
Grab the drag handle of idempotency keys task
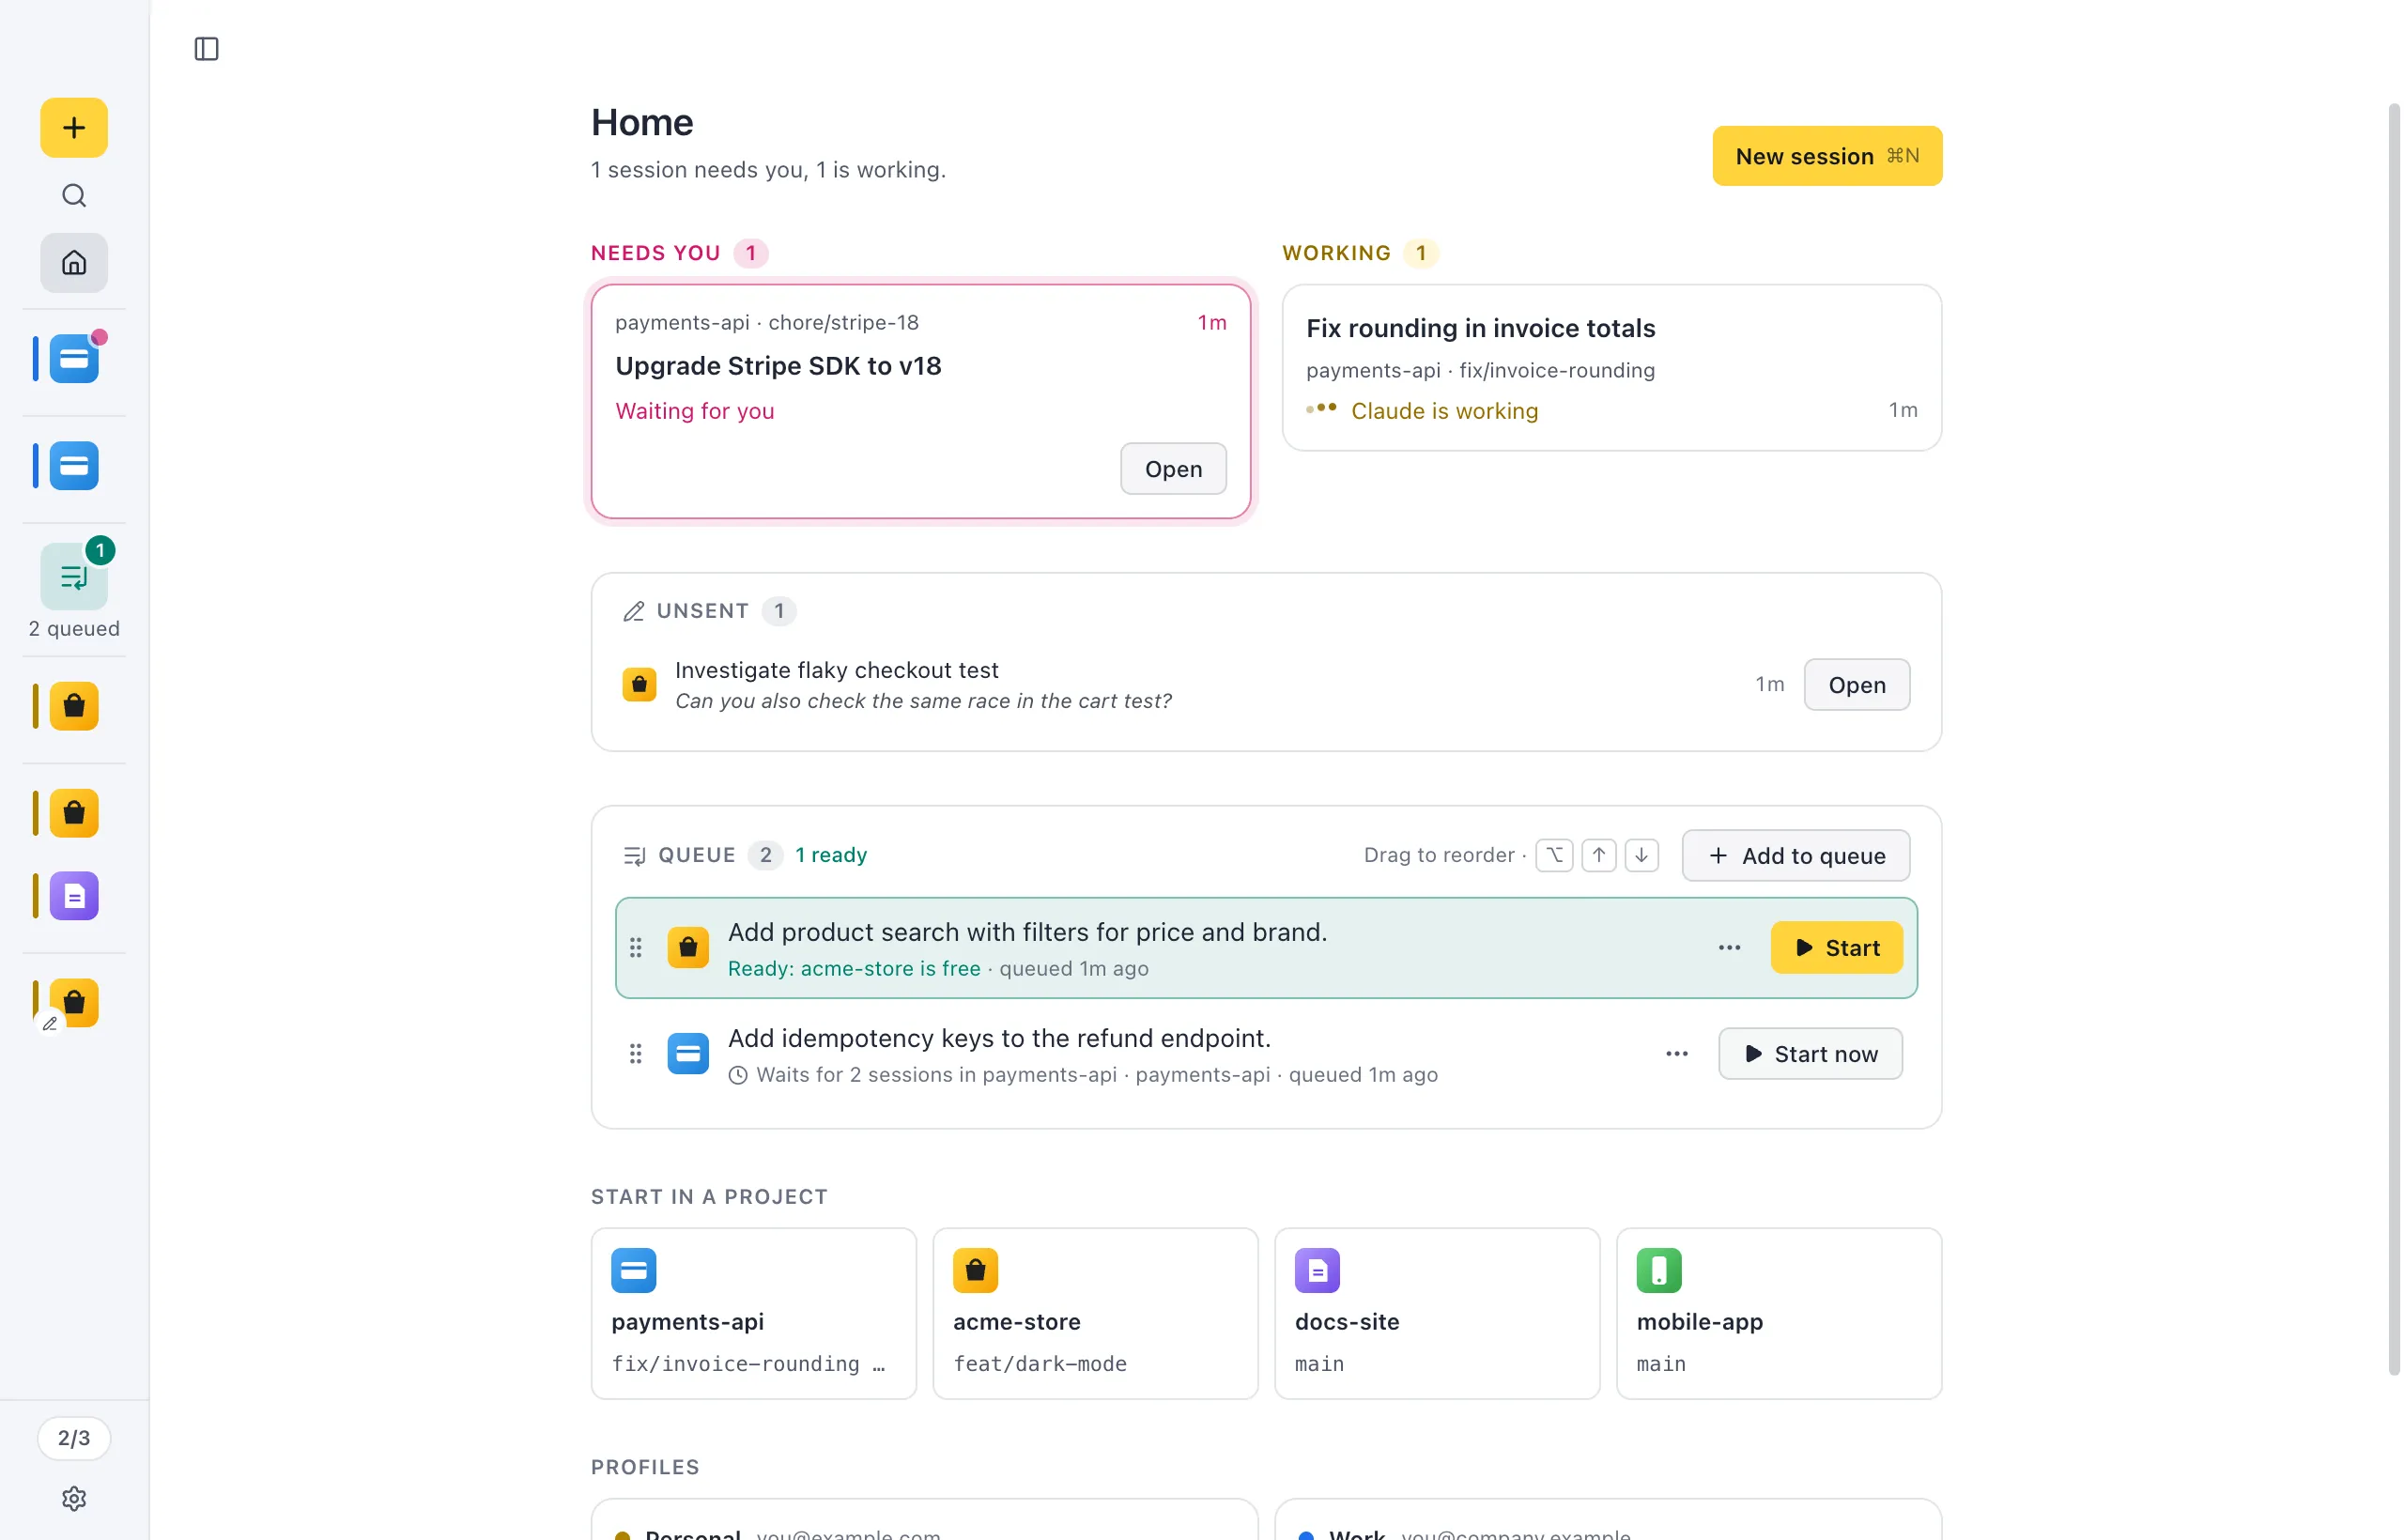[x=635, y=1054]
